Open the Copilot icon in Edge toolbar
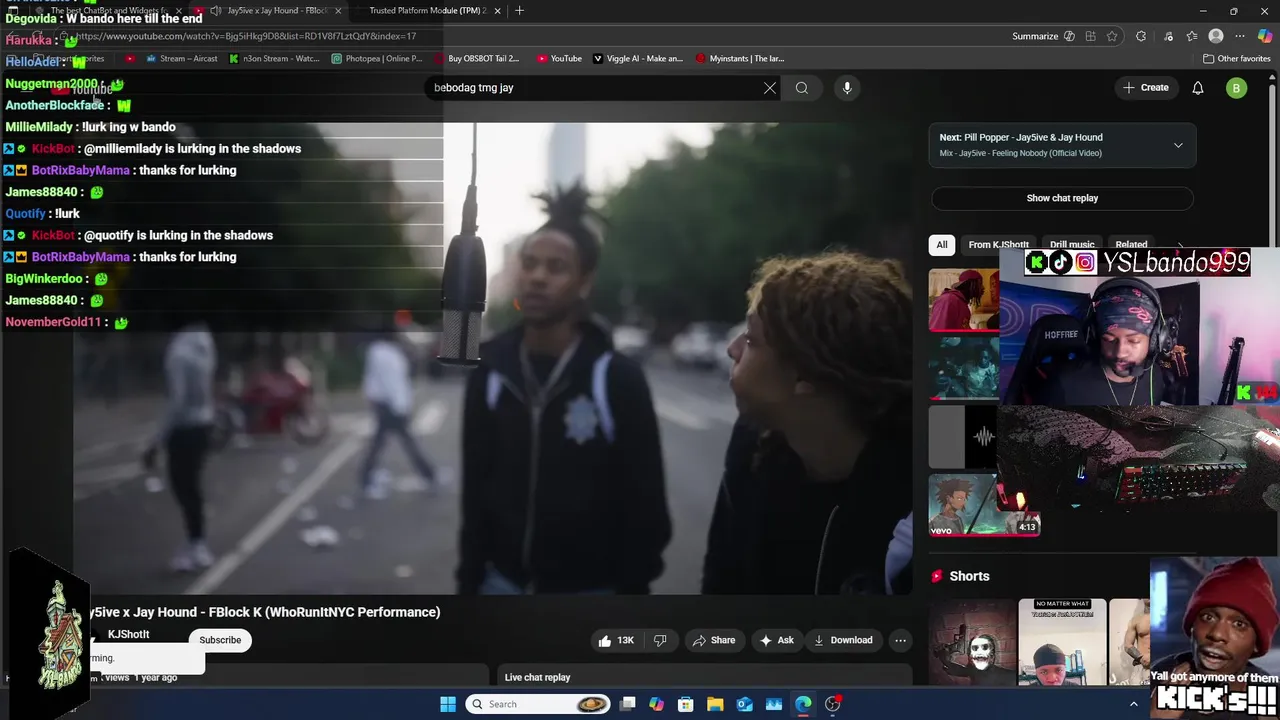The width and height of the screenshot is (1280, 720). click(1265, 36)
